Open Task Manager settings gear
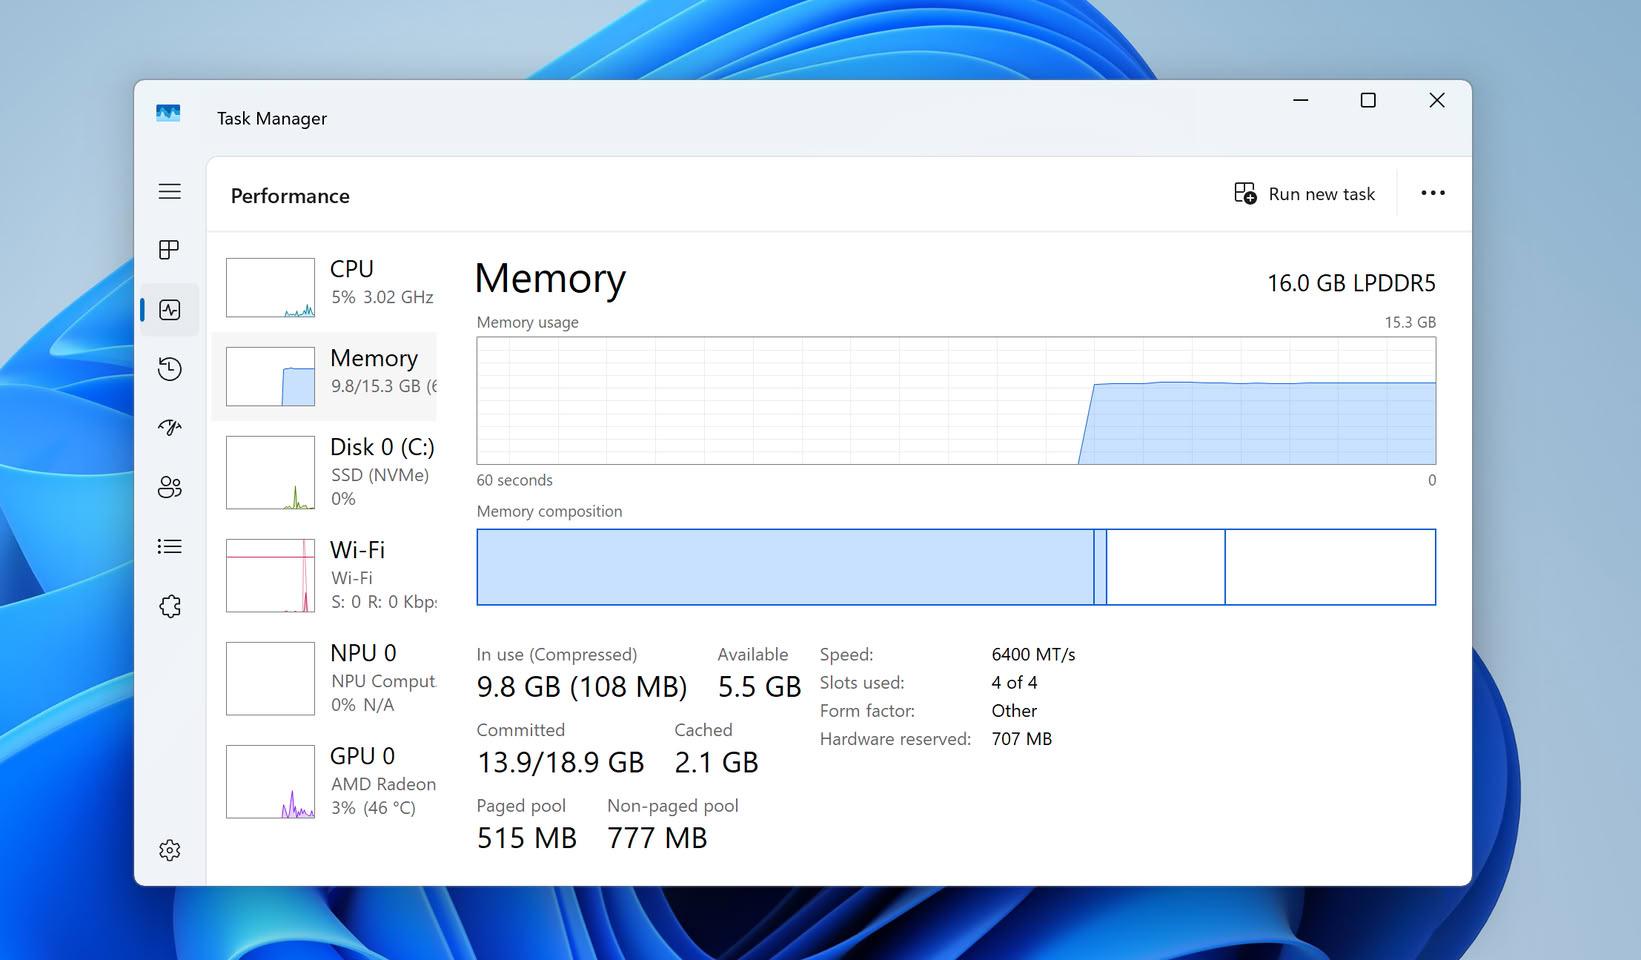Viewport: 1641px width, 960px height. pos(170,850)
